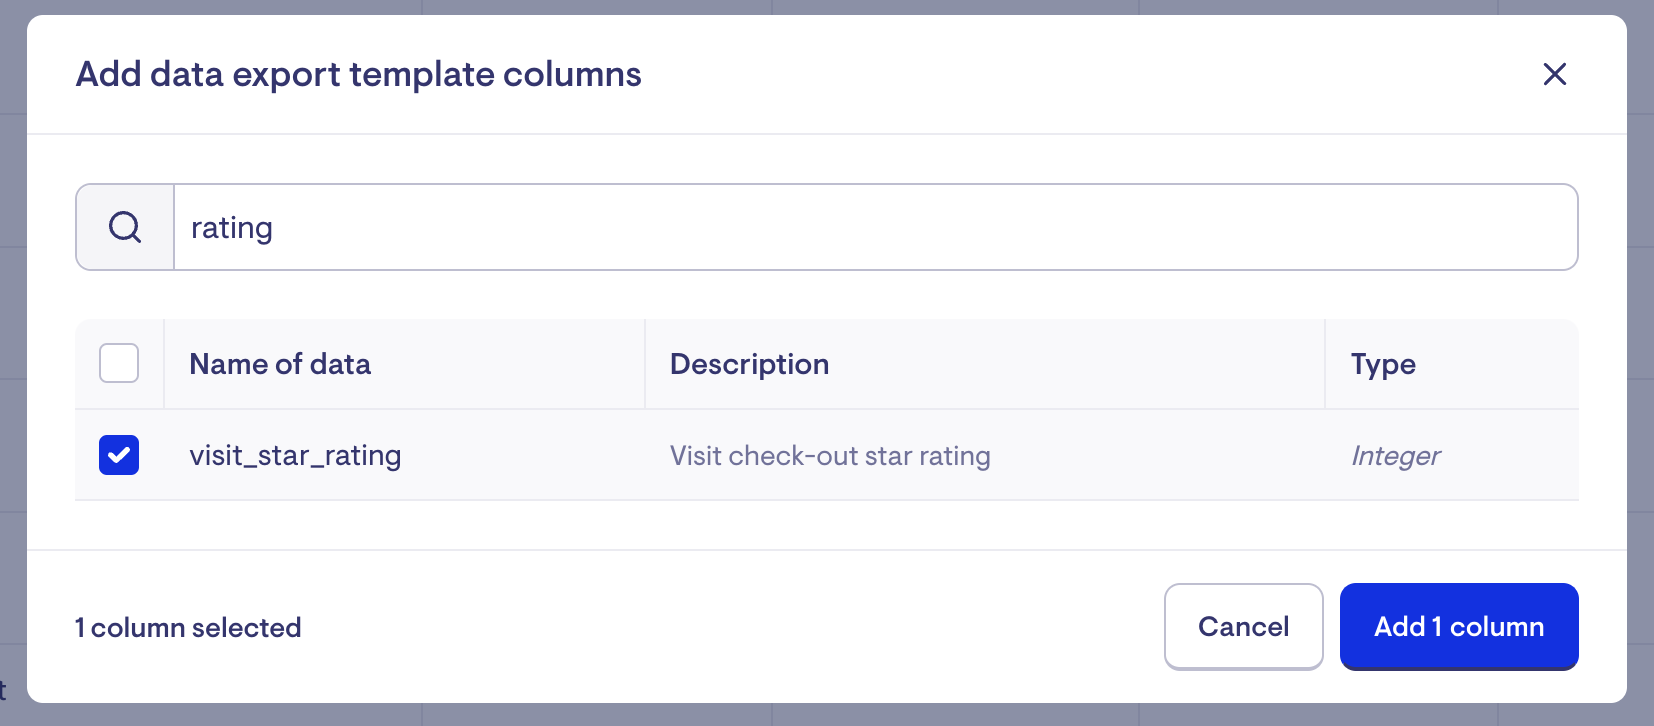Viewport: 1654px width, 726px height.
Task: Click the "Integer" type cell
Action: click(1395, 456)
